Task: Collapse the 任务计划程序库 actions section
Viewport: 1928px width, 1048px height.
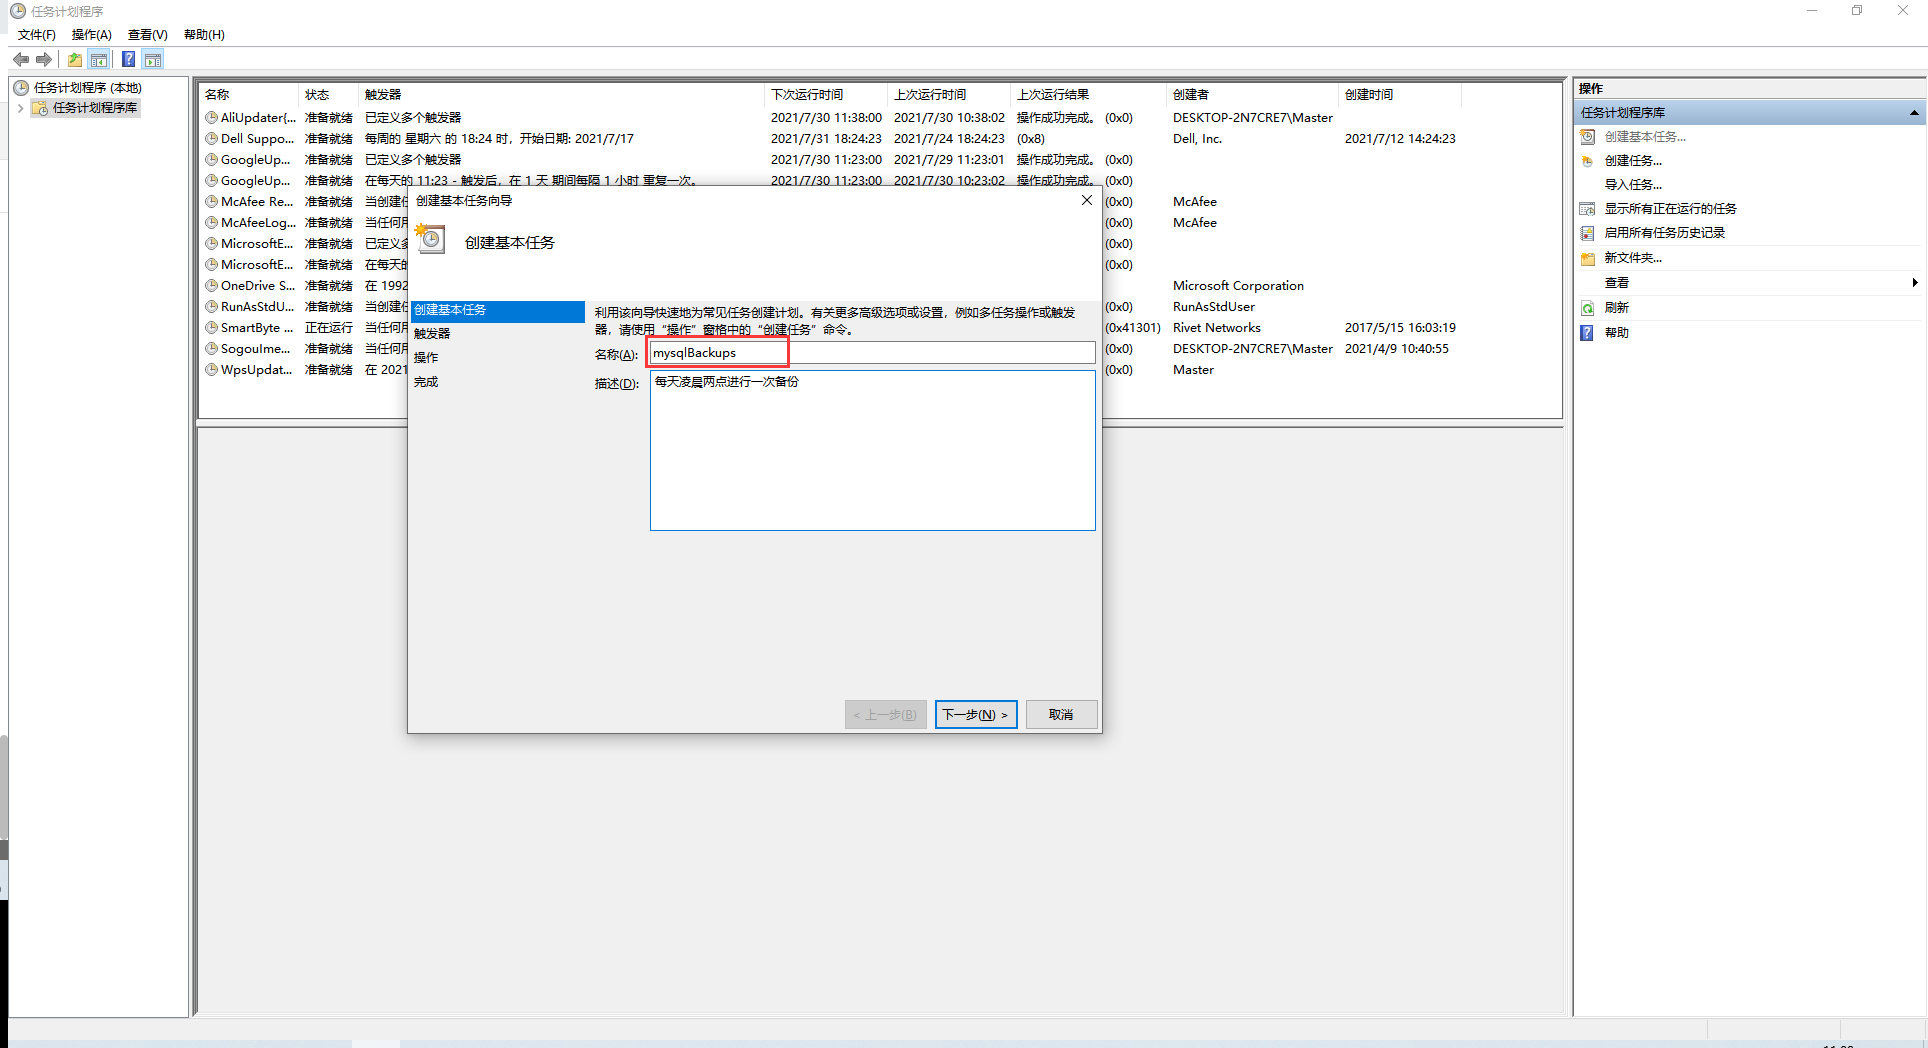Action: [x=1913, y=112]
